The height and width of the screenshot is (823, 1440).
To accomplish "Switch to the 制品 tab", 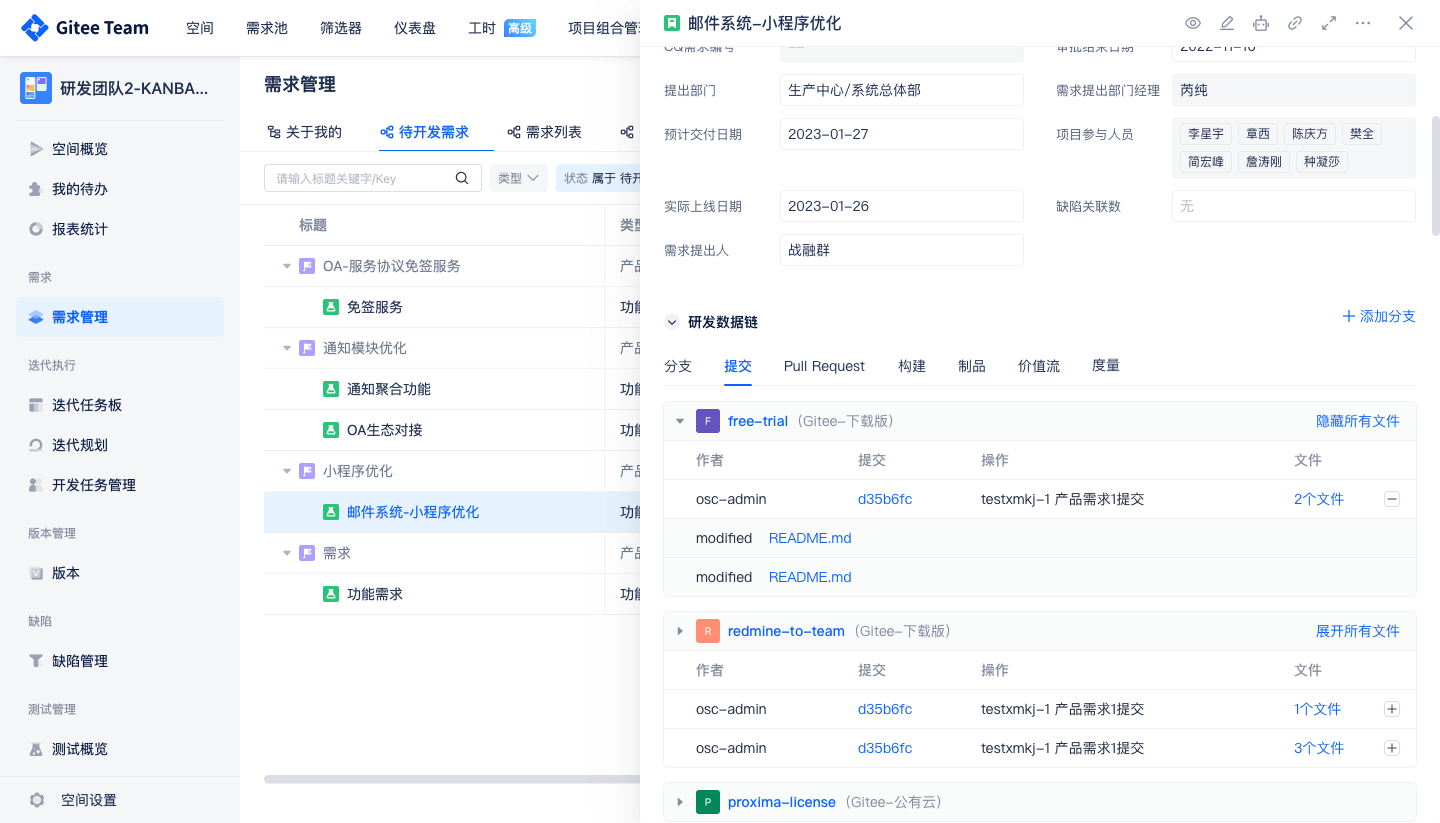I will click(972, 366).
